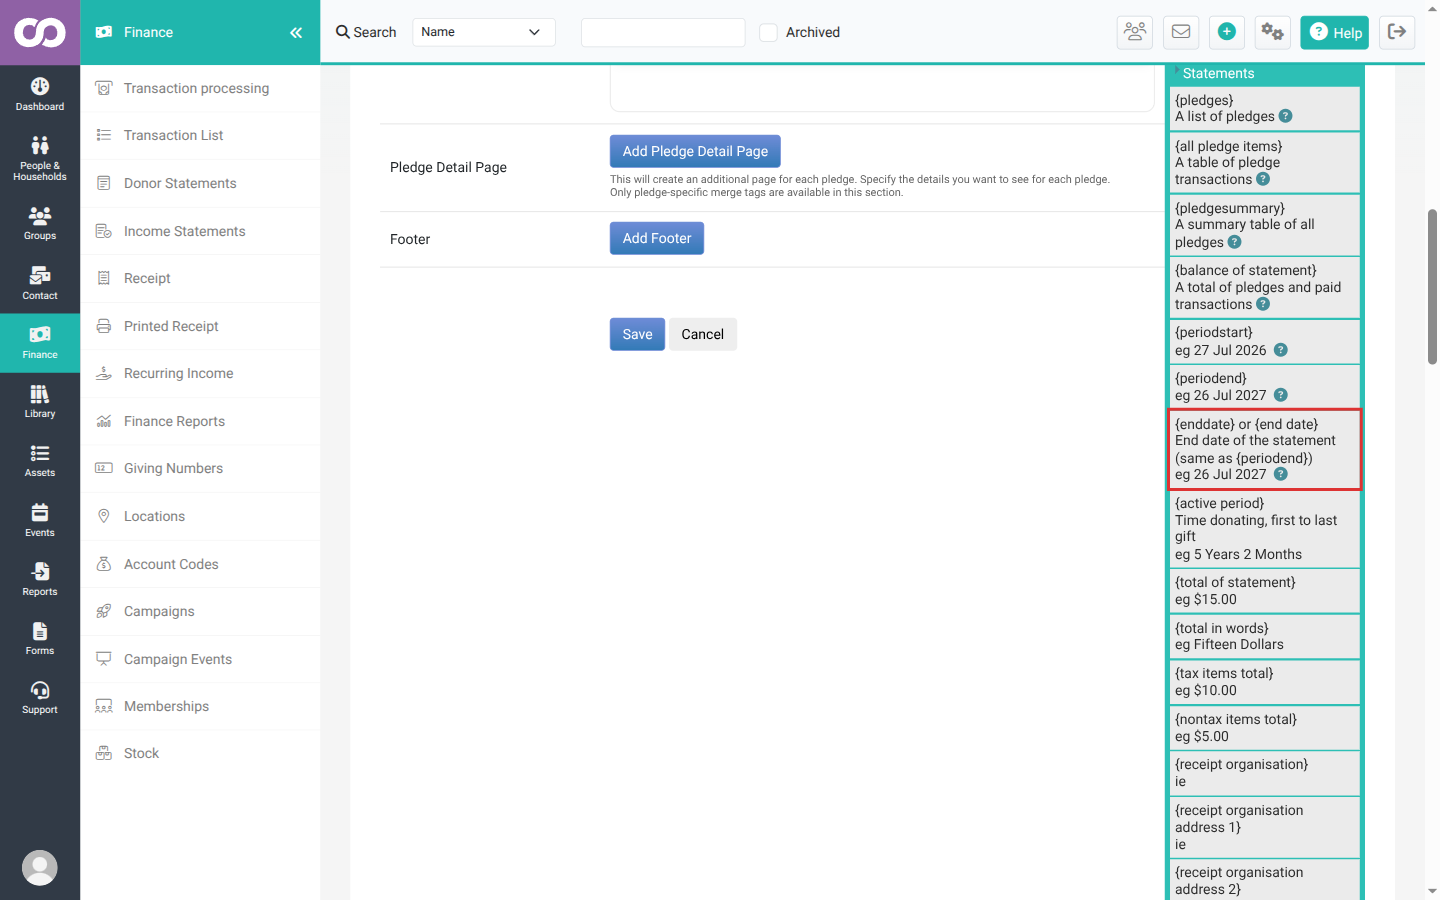Screen dimensions: 1440x900
Task: Open Income Statements menu item
Action: 200,231
